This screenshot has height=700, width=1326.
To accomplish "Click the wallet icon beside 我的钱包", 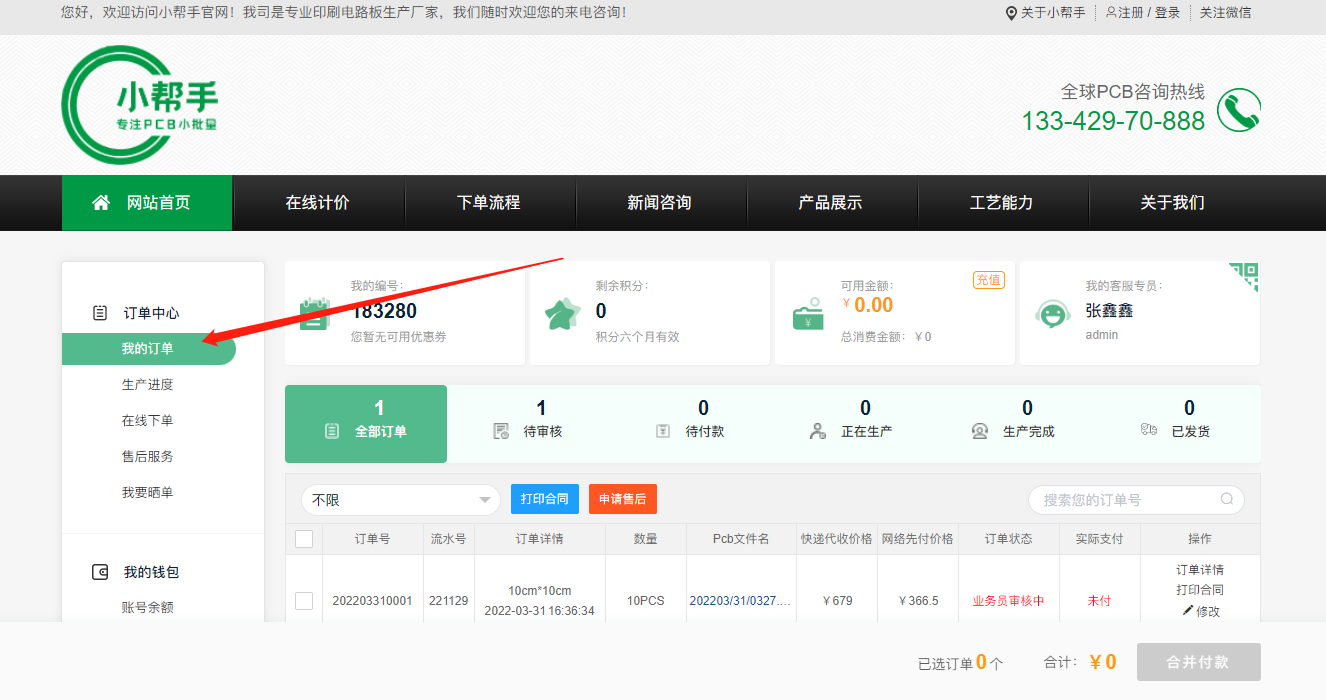I will coord(99,572).
